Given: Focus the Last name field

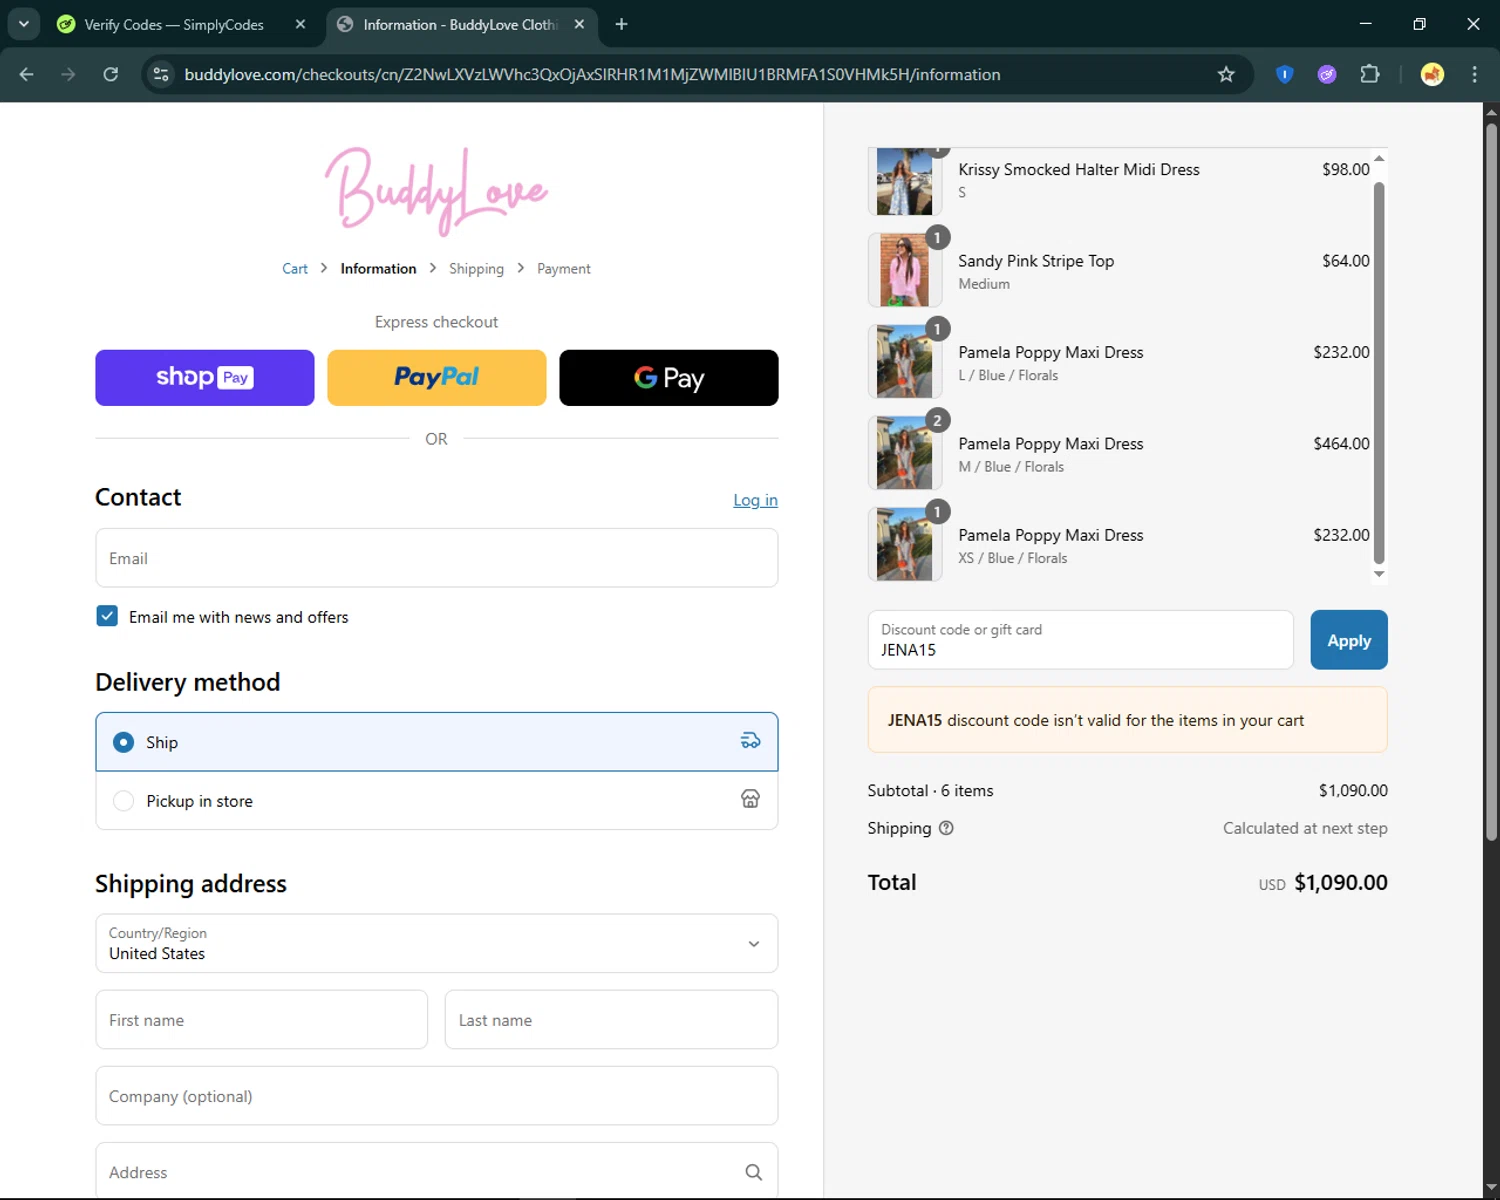Looking at the screenshot, I should 611,1020.
